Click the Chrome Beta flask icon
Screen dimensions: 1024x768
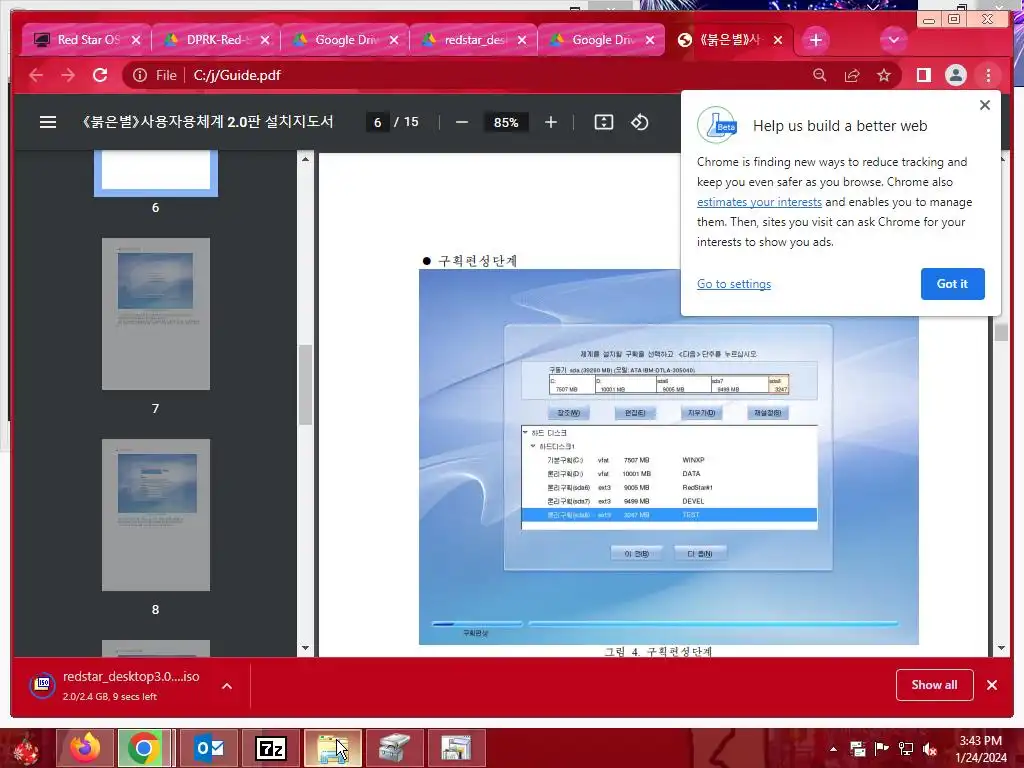click(717, 125)
